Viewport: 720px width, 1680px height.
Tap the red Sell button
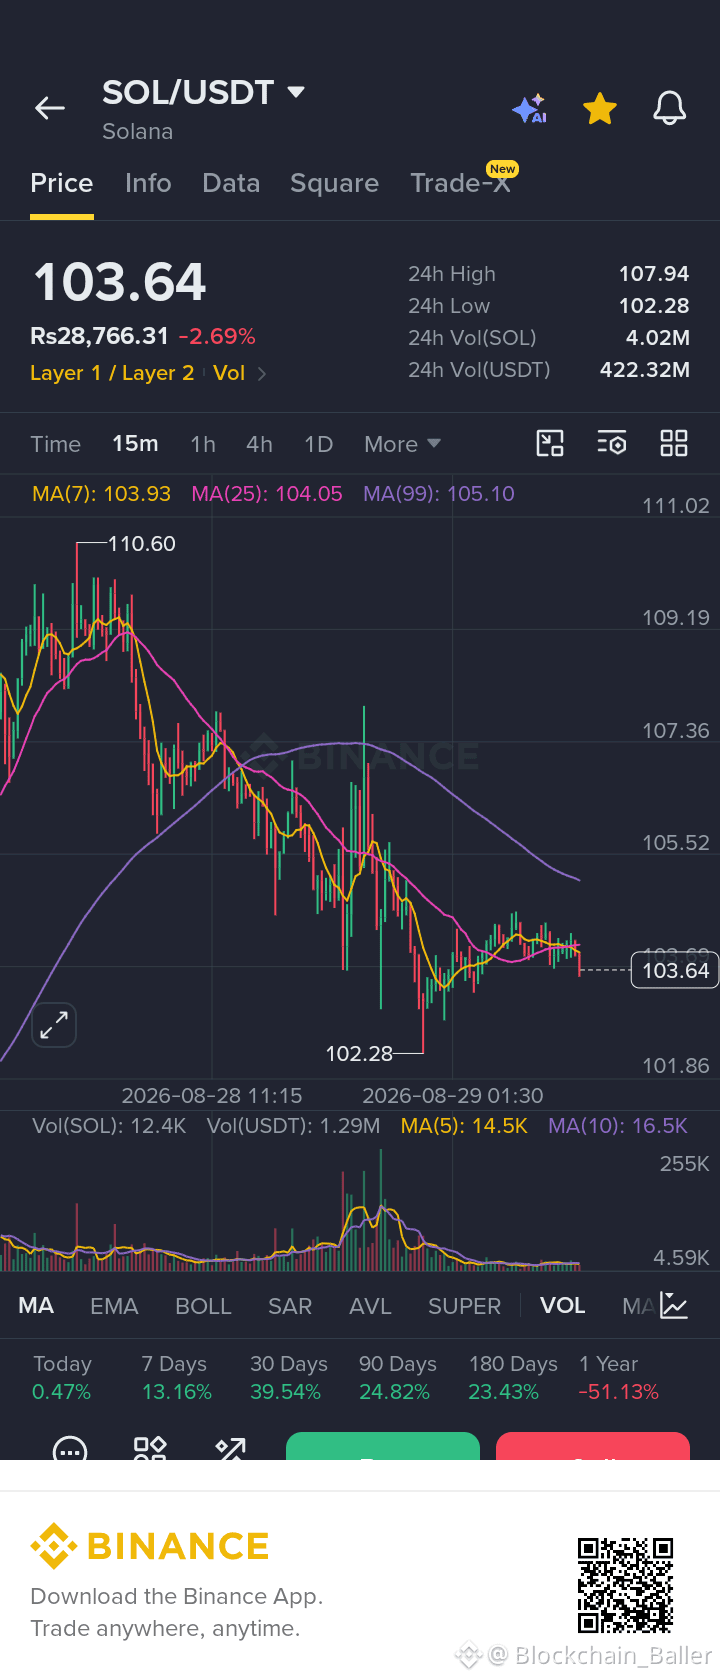click(x=593, y=1446)
